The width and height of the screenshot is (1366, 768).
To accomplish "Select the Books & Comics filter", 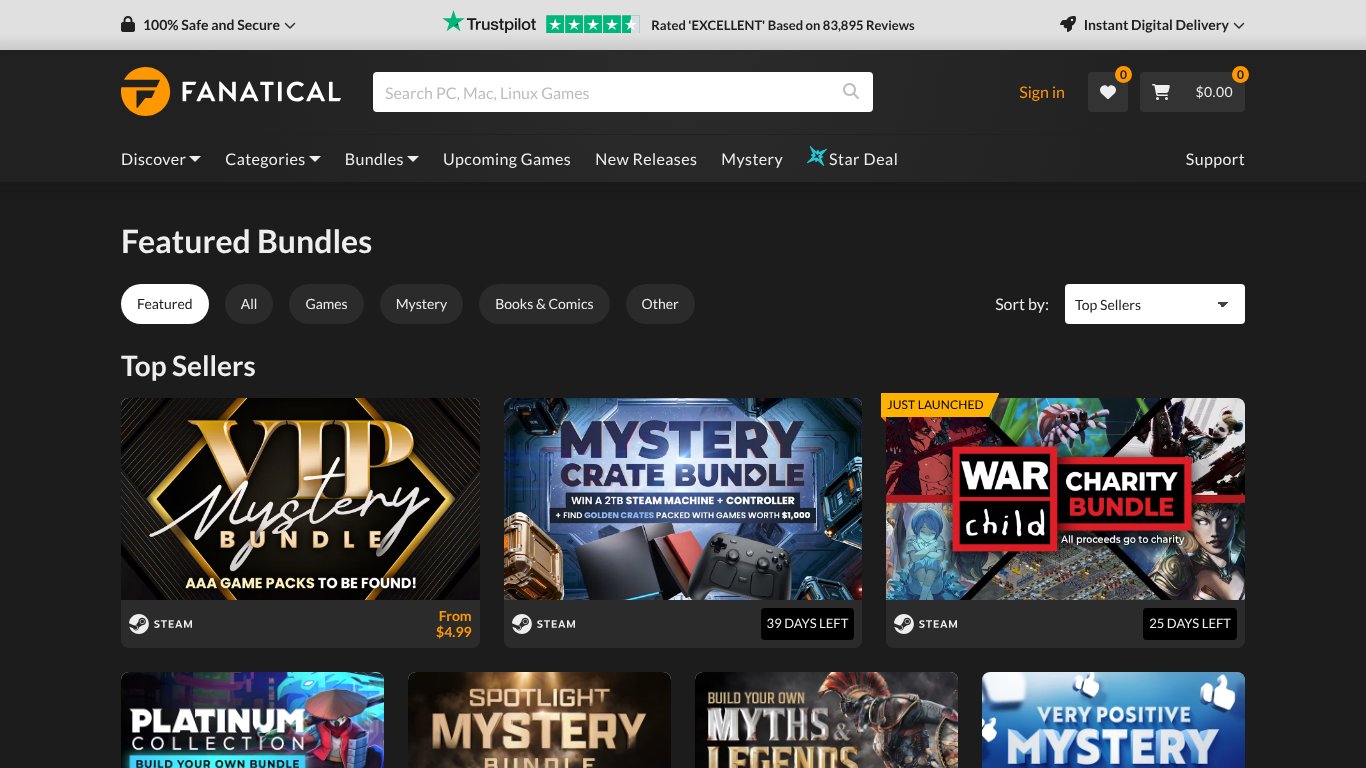I will (x=545, y=304).
